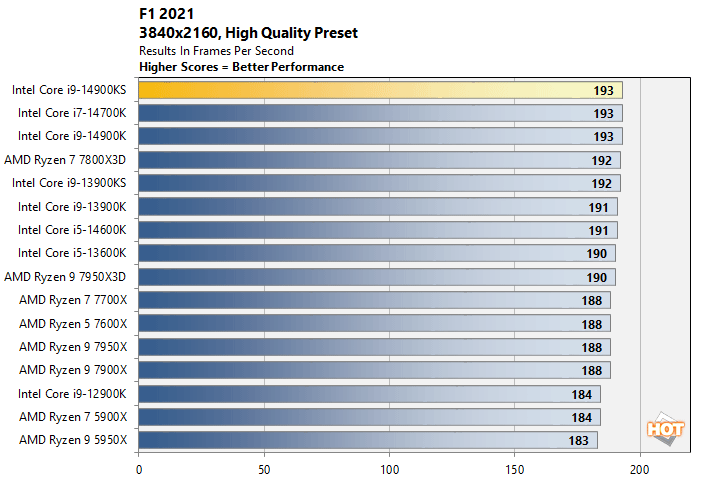Select the 184 score for Core i9-12900K
Screen dimensions: 708x481
[x=582, y=395]
